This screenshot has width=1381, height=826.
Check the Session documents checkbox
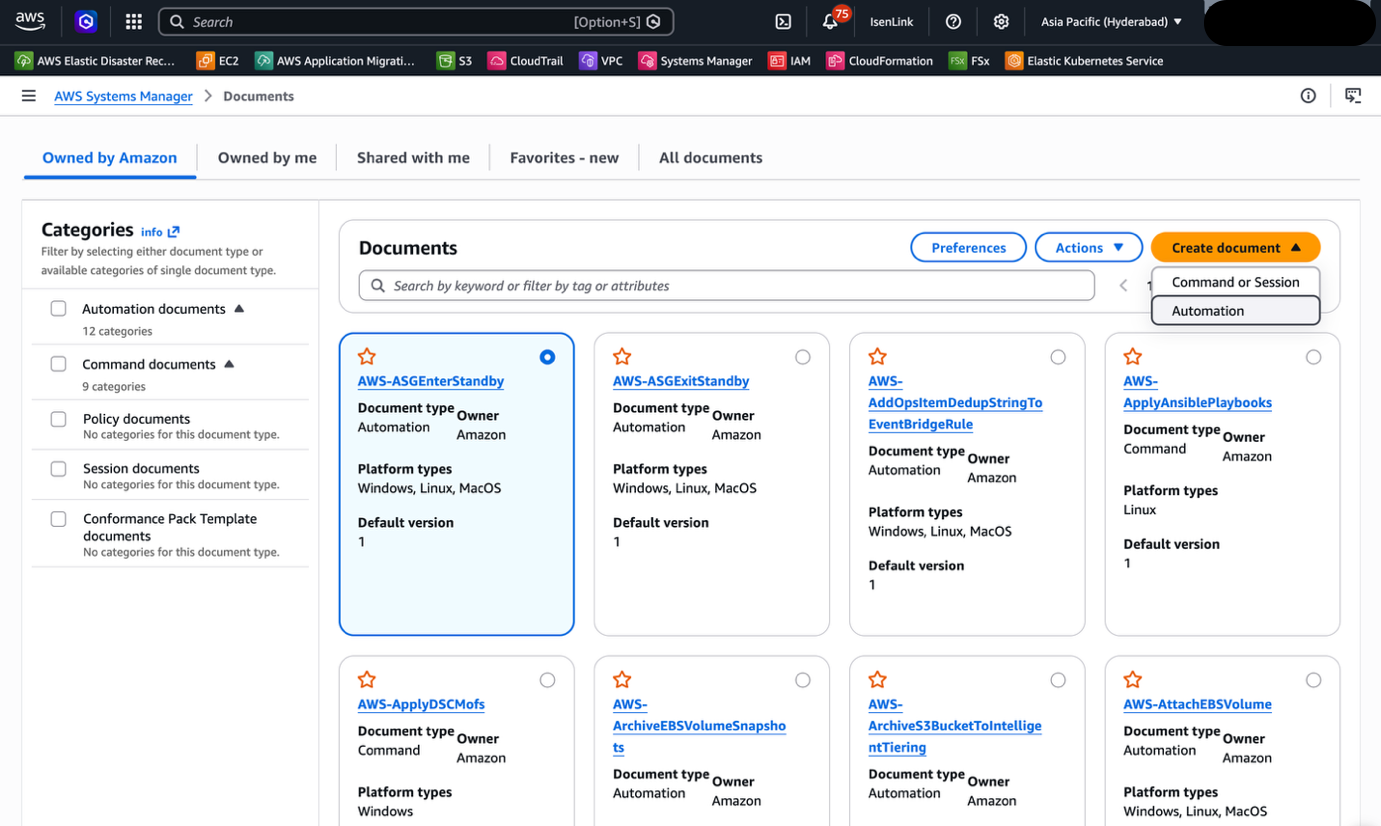[x=59, y=469]
